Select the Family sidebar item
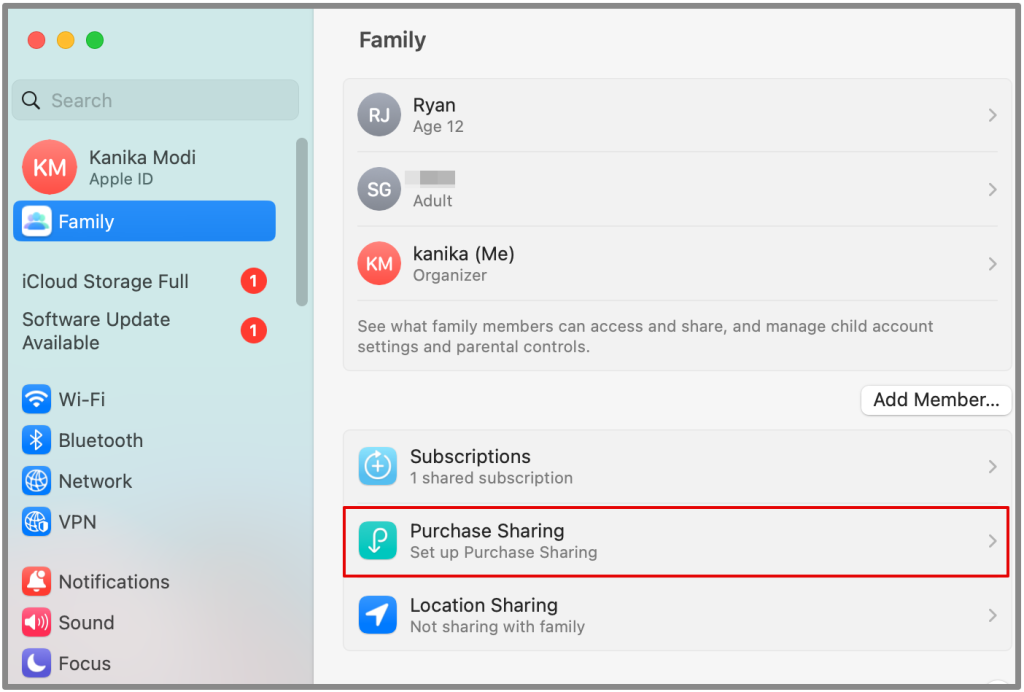This screenshot has width=1024, height=692. coord(144,221)
